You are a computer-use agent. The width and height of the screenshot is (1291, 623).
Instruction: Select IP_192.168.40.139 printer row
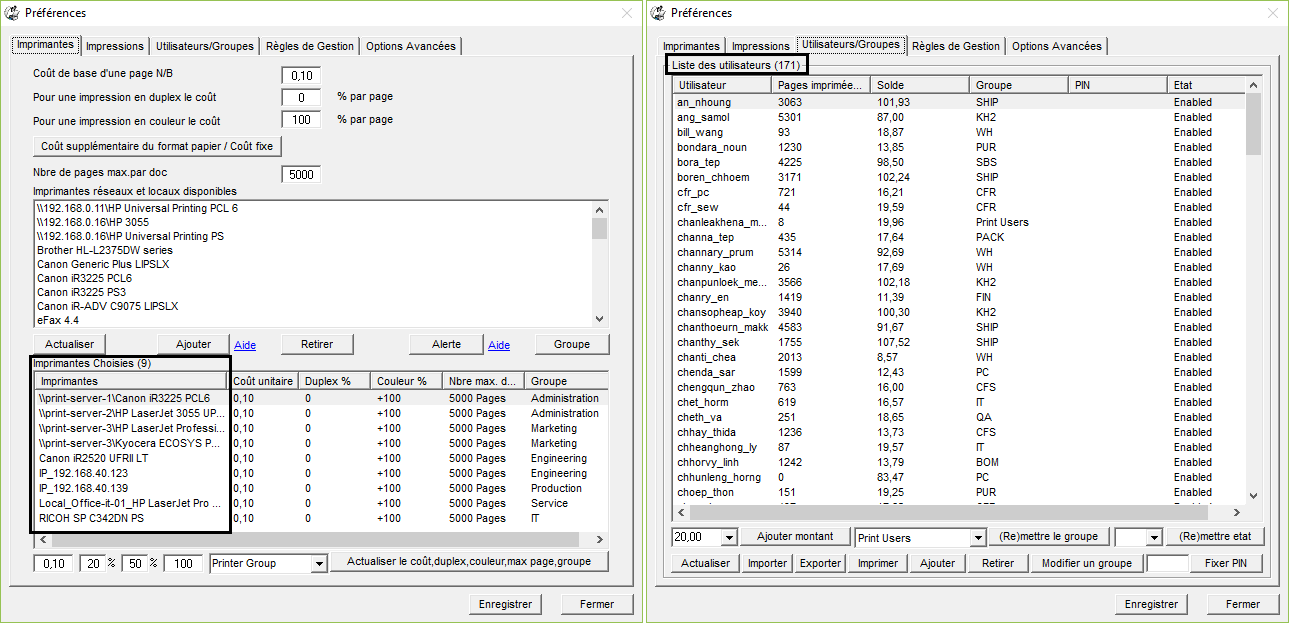[x=319, y=488]
